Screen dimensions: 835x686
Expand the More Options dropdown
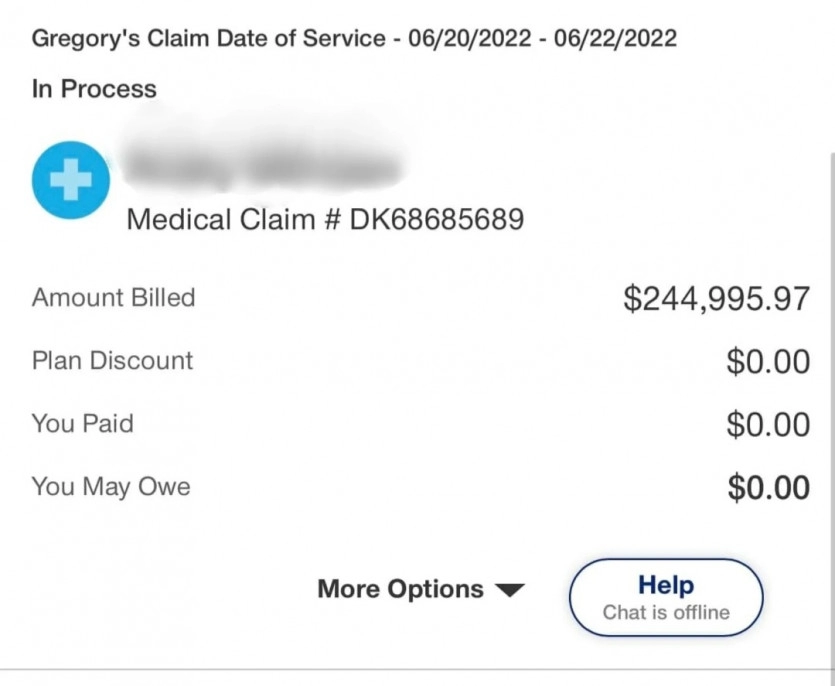coord(421,589)
